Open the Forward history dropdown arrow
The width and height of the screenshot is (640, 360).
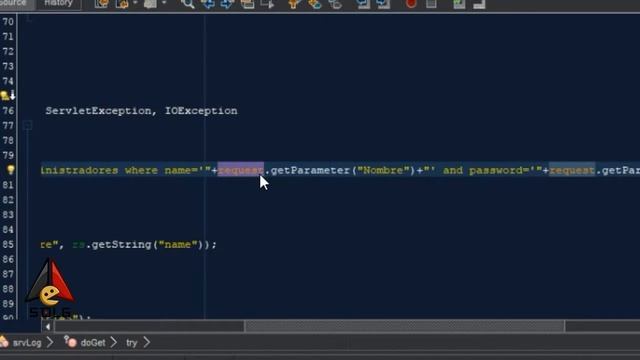[x=164, y=3]
